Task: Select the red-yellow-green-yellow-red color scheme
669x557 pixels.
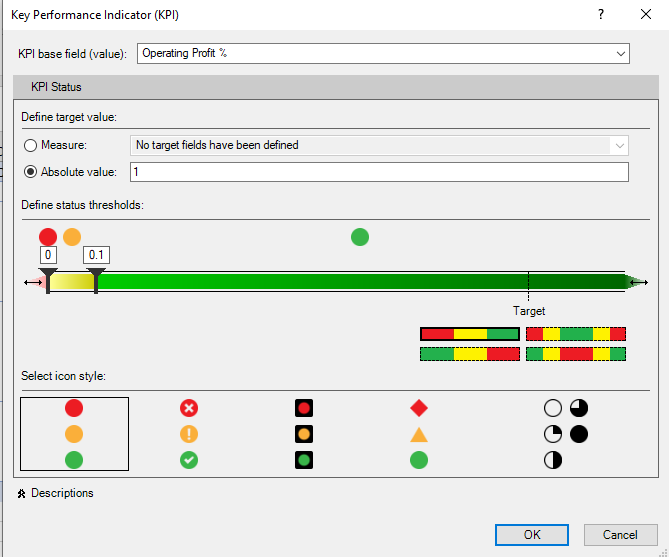Action: pos(576,334)
